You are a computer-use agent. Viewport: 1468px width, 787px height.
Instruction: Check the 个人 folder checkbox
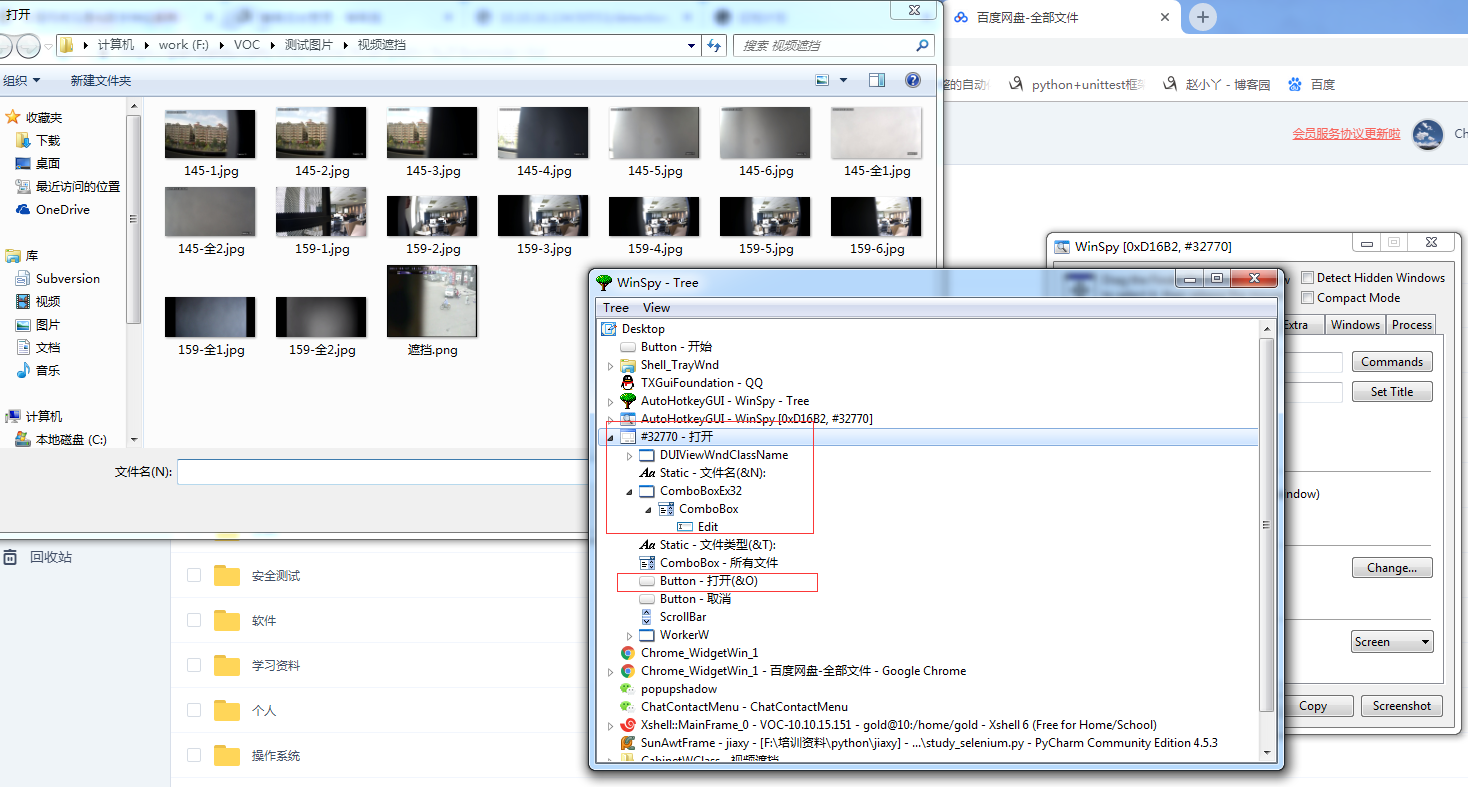tap(194, 710)
